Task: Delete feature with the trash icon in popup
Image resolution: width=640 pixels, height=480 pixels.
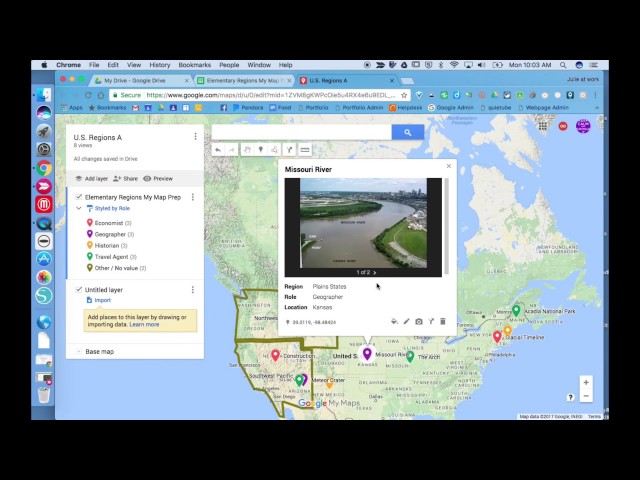Action: tap(443, 322)
